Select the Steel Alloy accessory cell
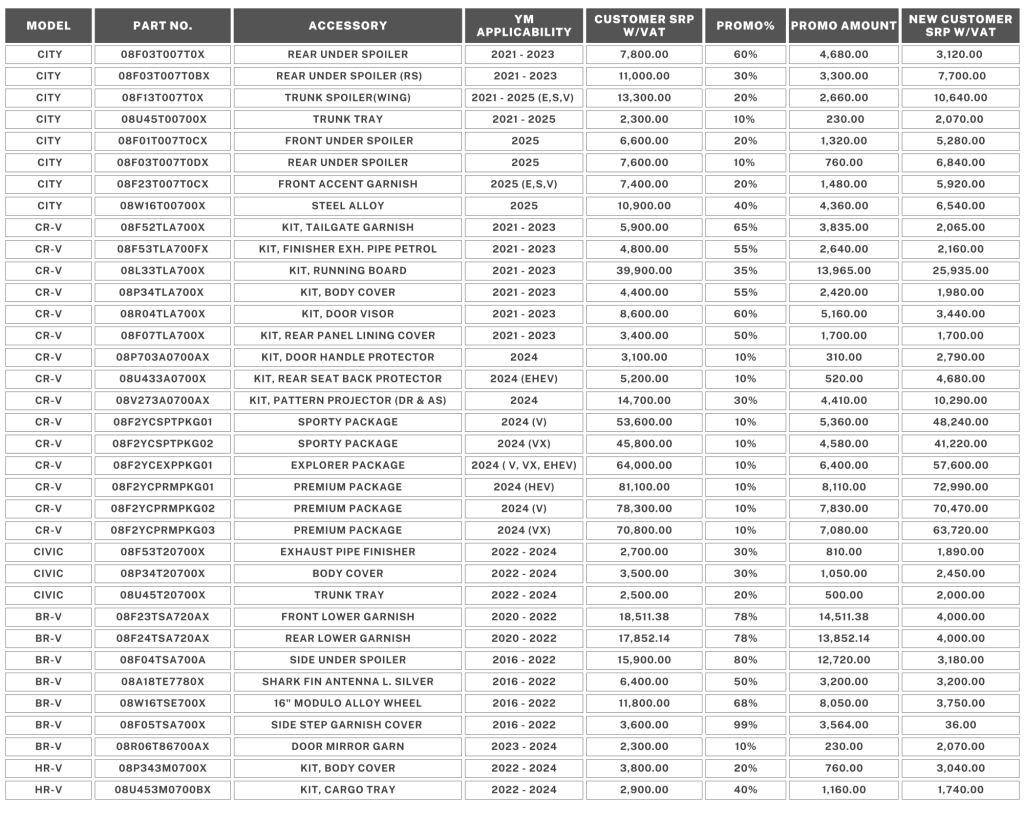The width and height of the screenshot is (1024, 819). coord(348,206)
